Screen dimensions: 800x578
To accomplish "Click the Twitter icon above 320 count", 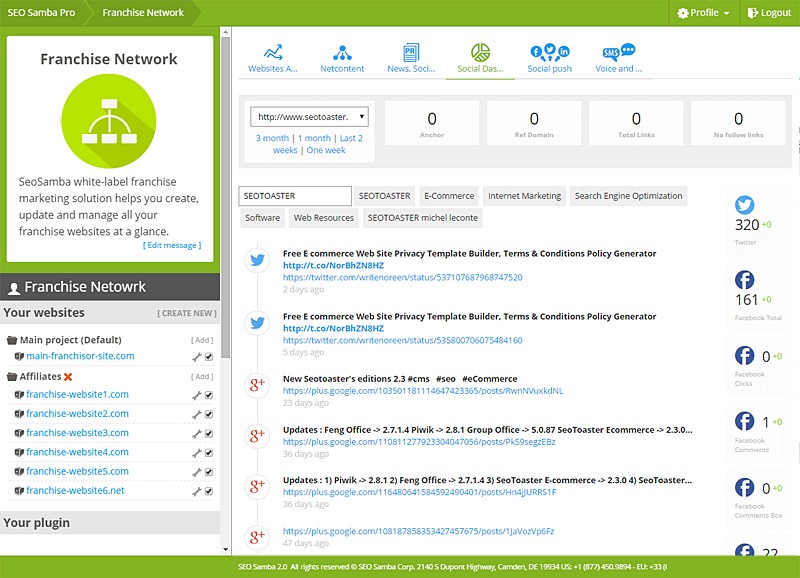I will 744,205.
